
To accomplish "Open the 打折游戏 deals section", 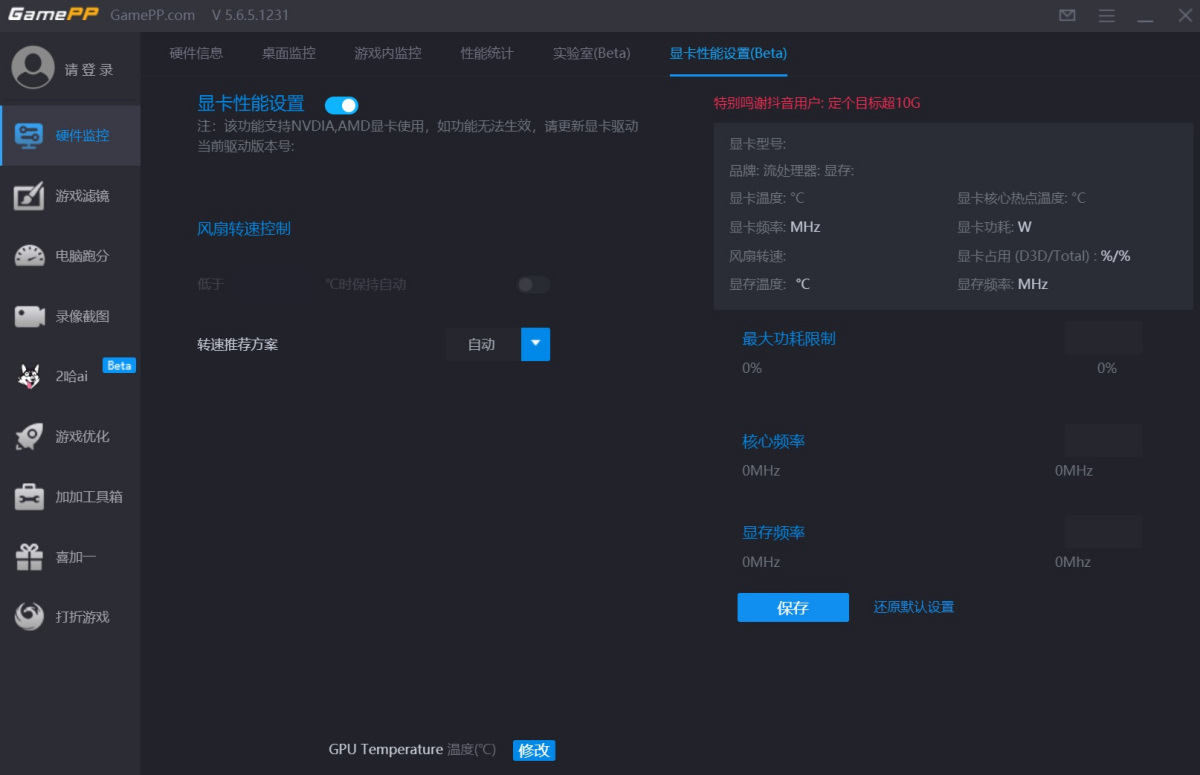I will [70, 616].
